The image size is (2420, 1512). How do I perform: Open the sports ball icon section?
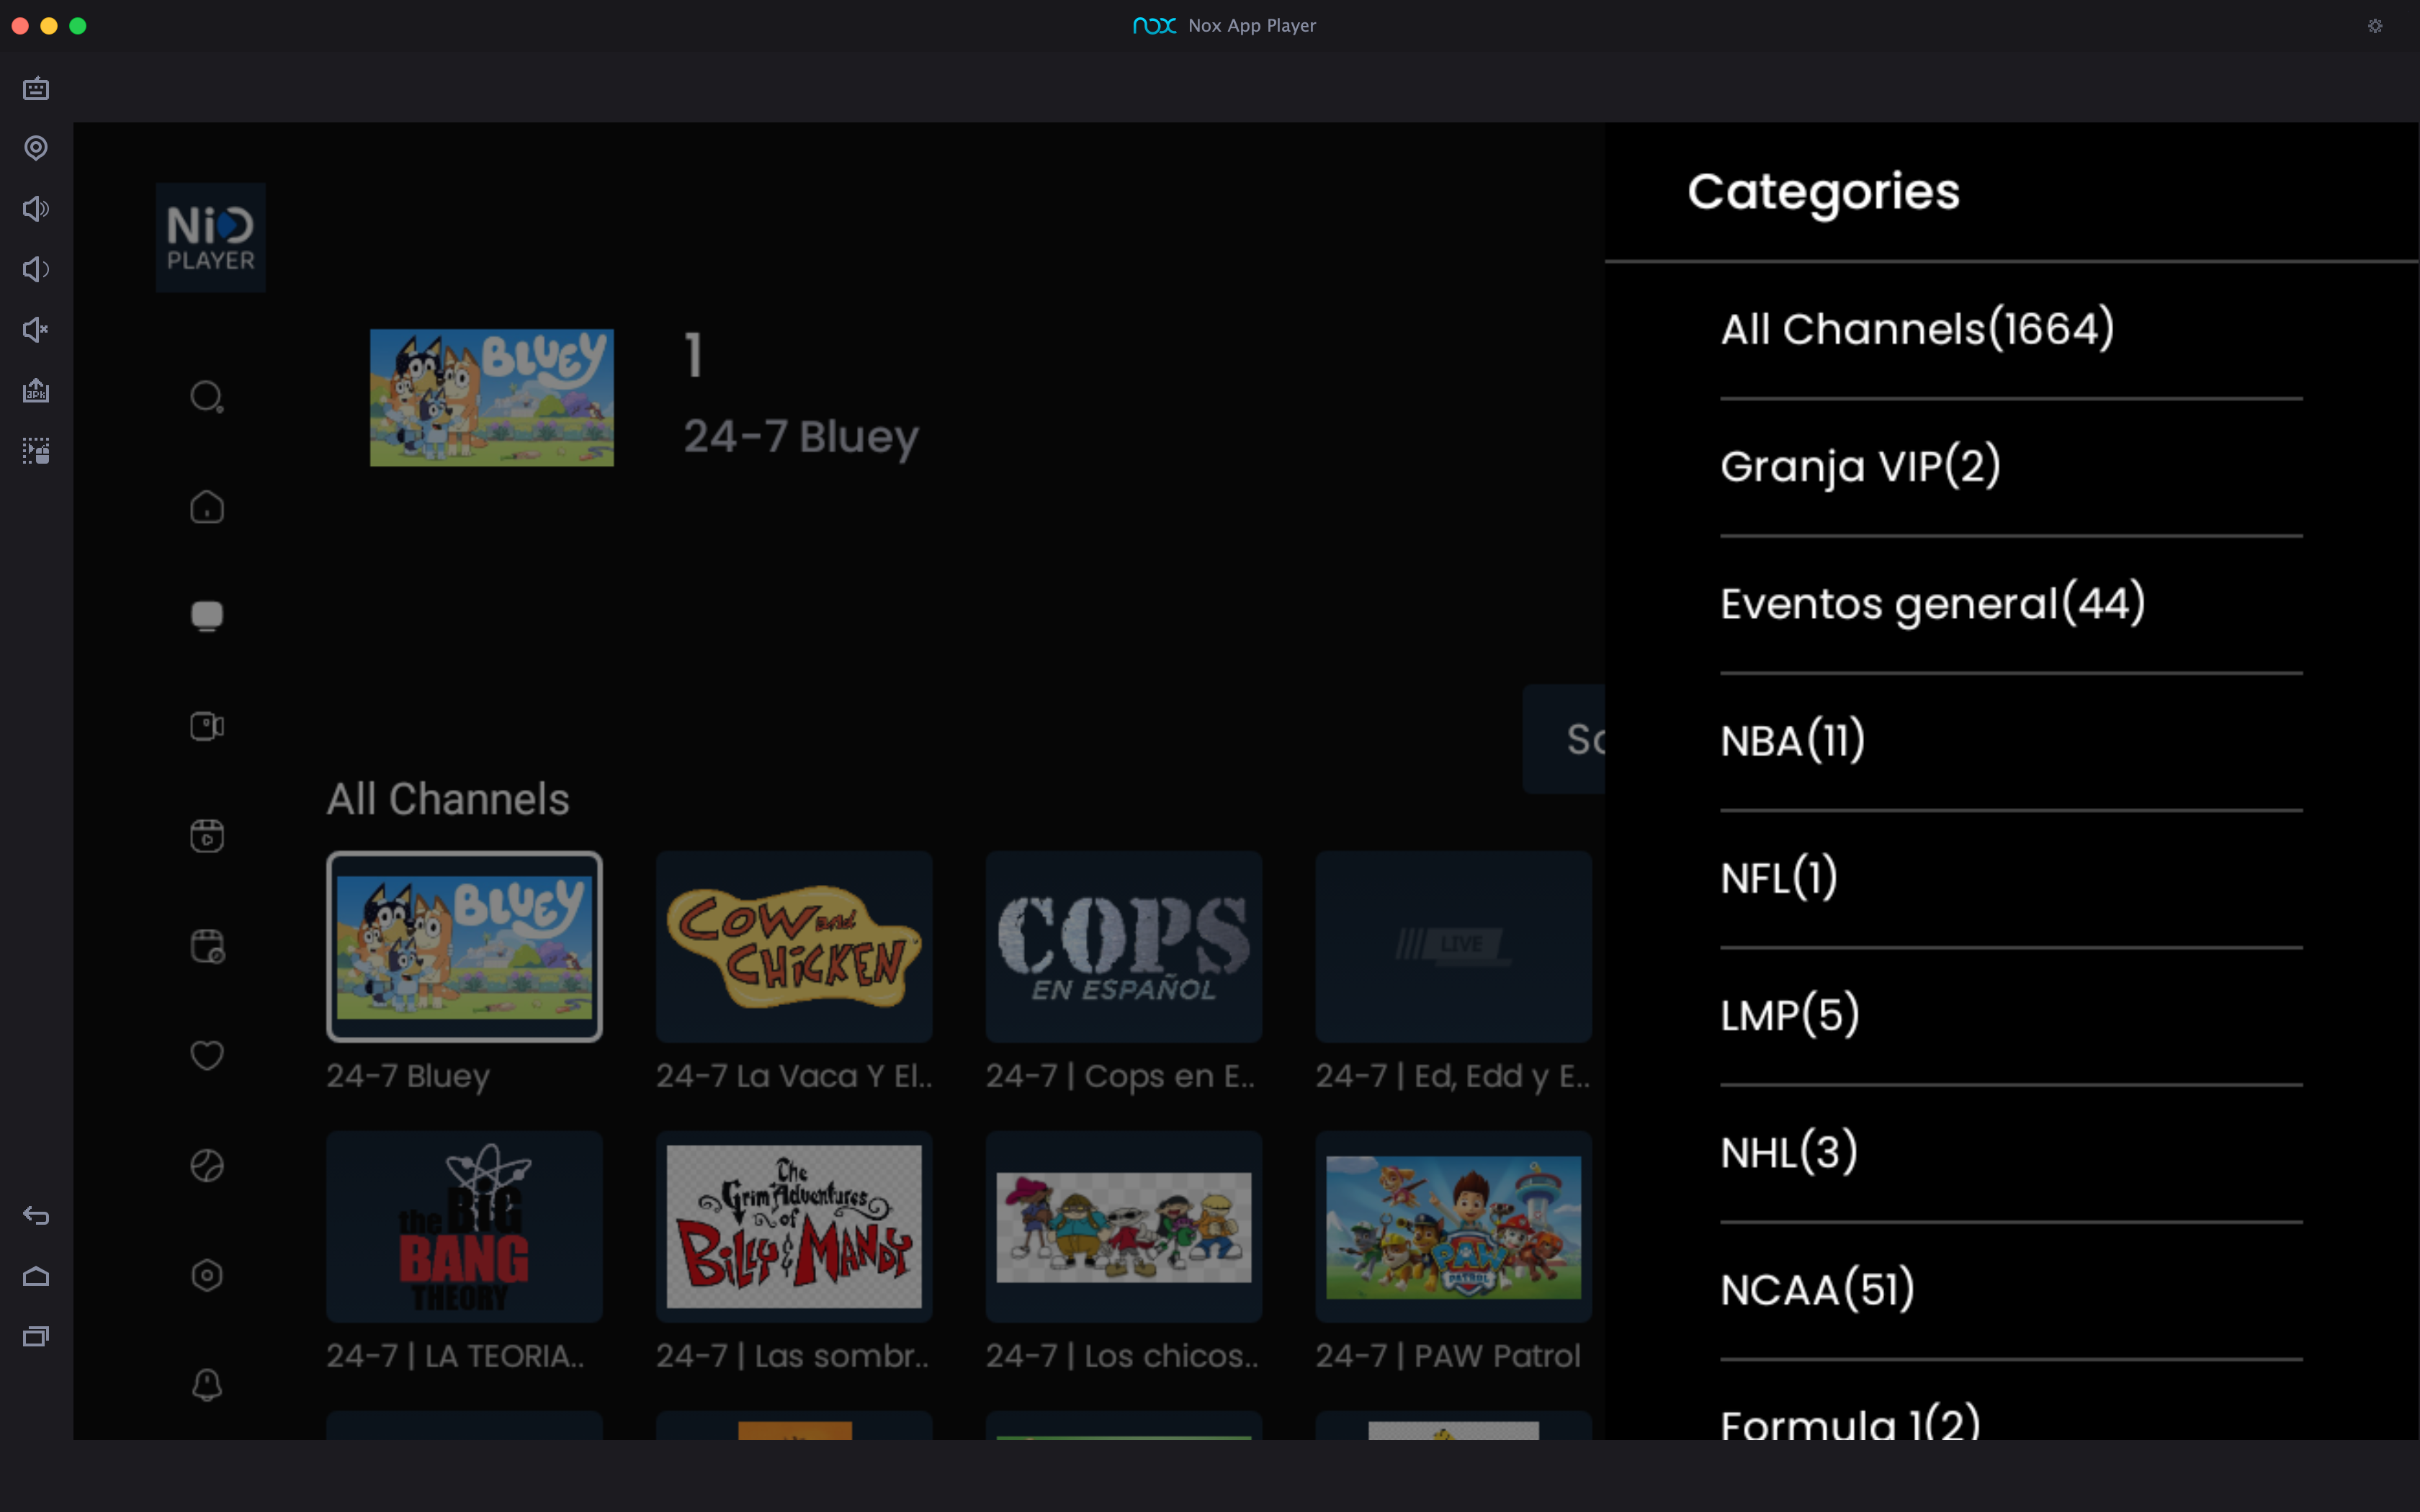(207, 1165)
